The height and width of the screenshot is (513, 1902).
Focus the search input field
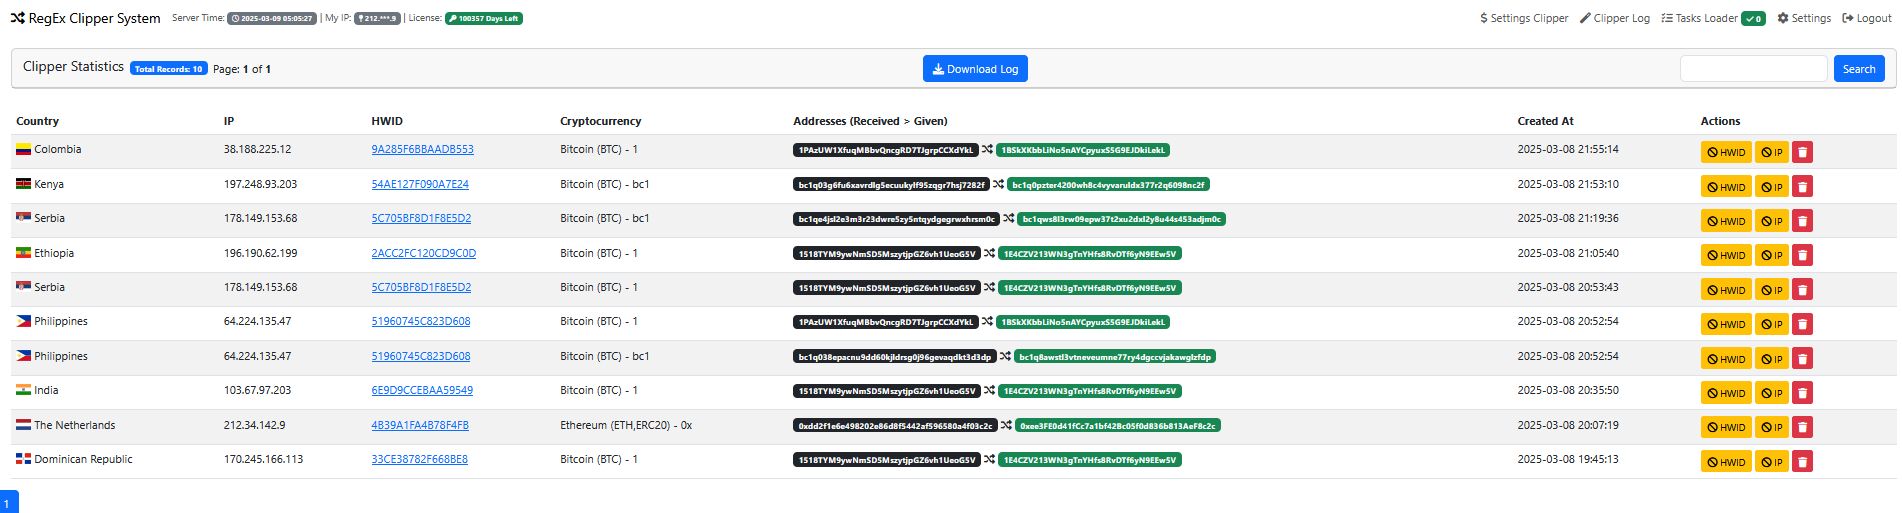click(x=1753, y=69)
